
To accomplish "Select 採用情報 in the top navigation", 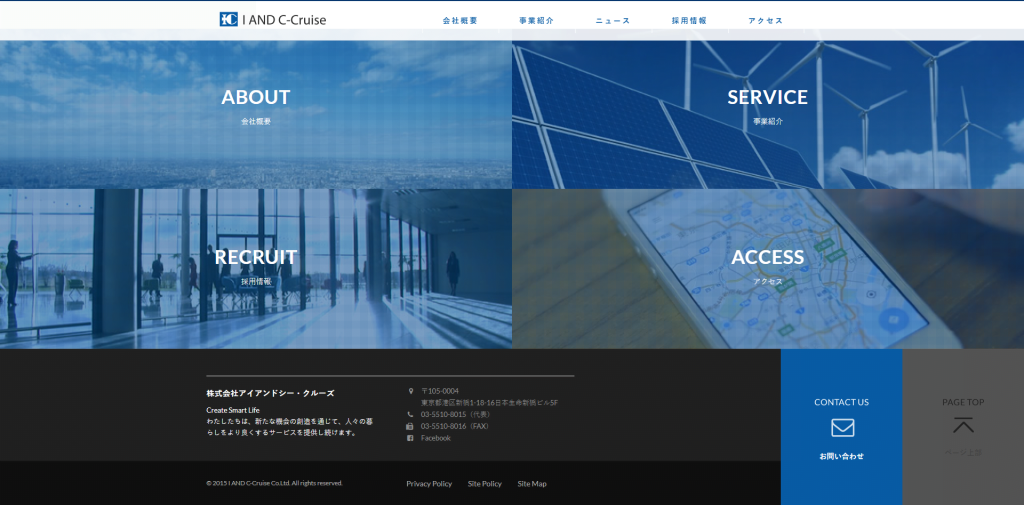I will click(689, 20).
